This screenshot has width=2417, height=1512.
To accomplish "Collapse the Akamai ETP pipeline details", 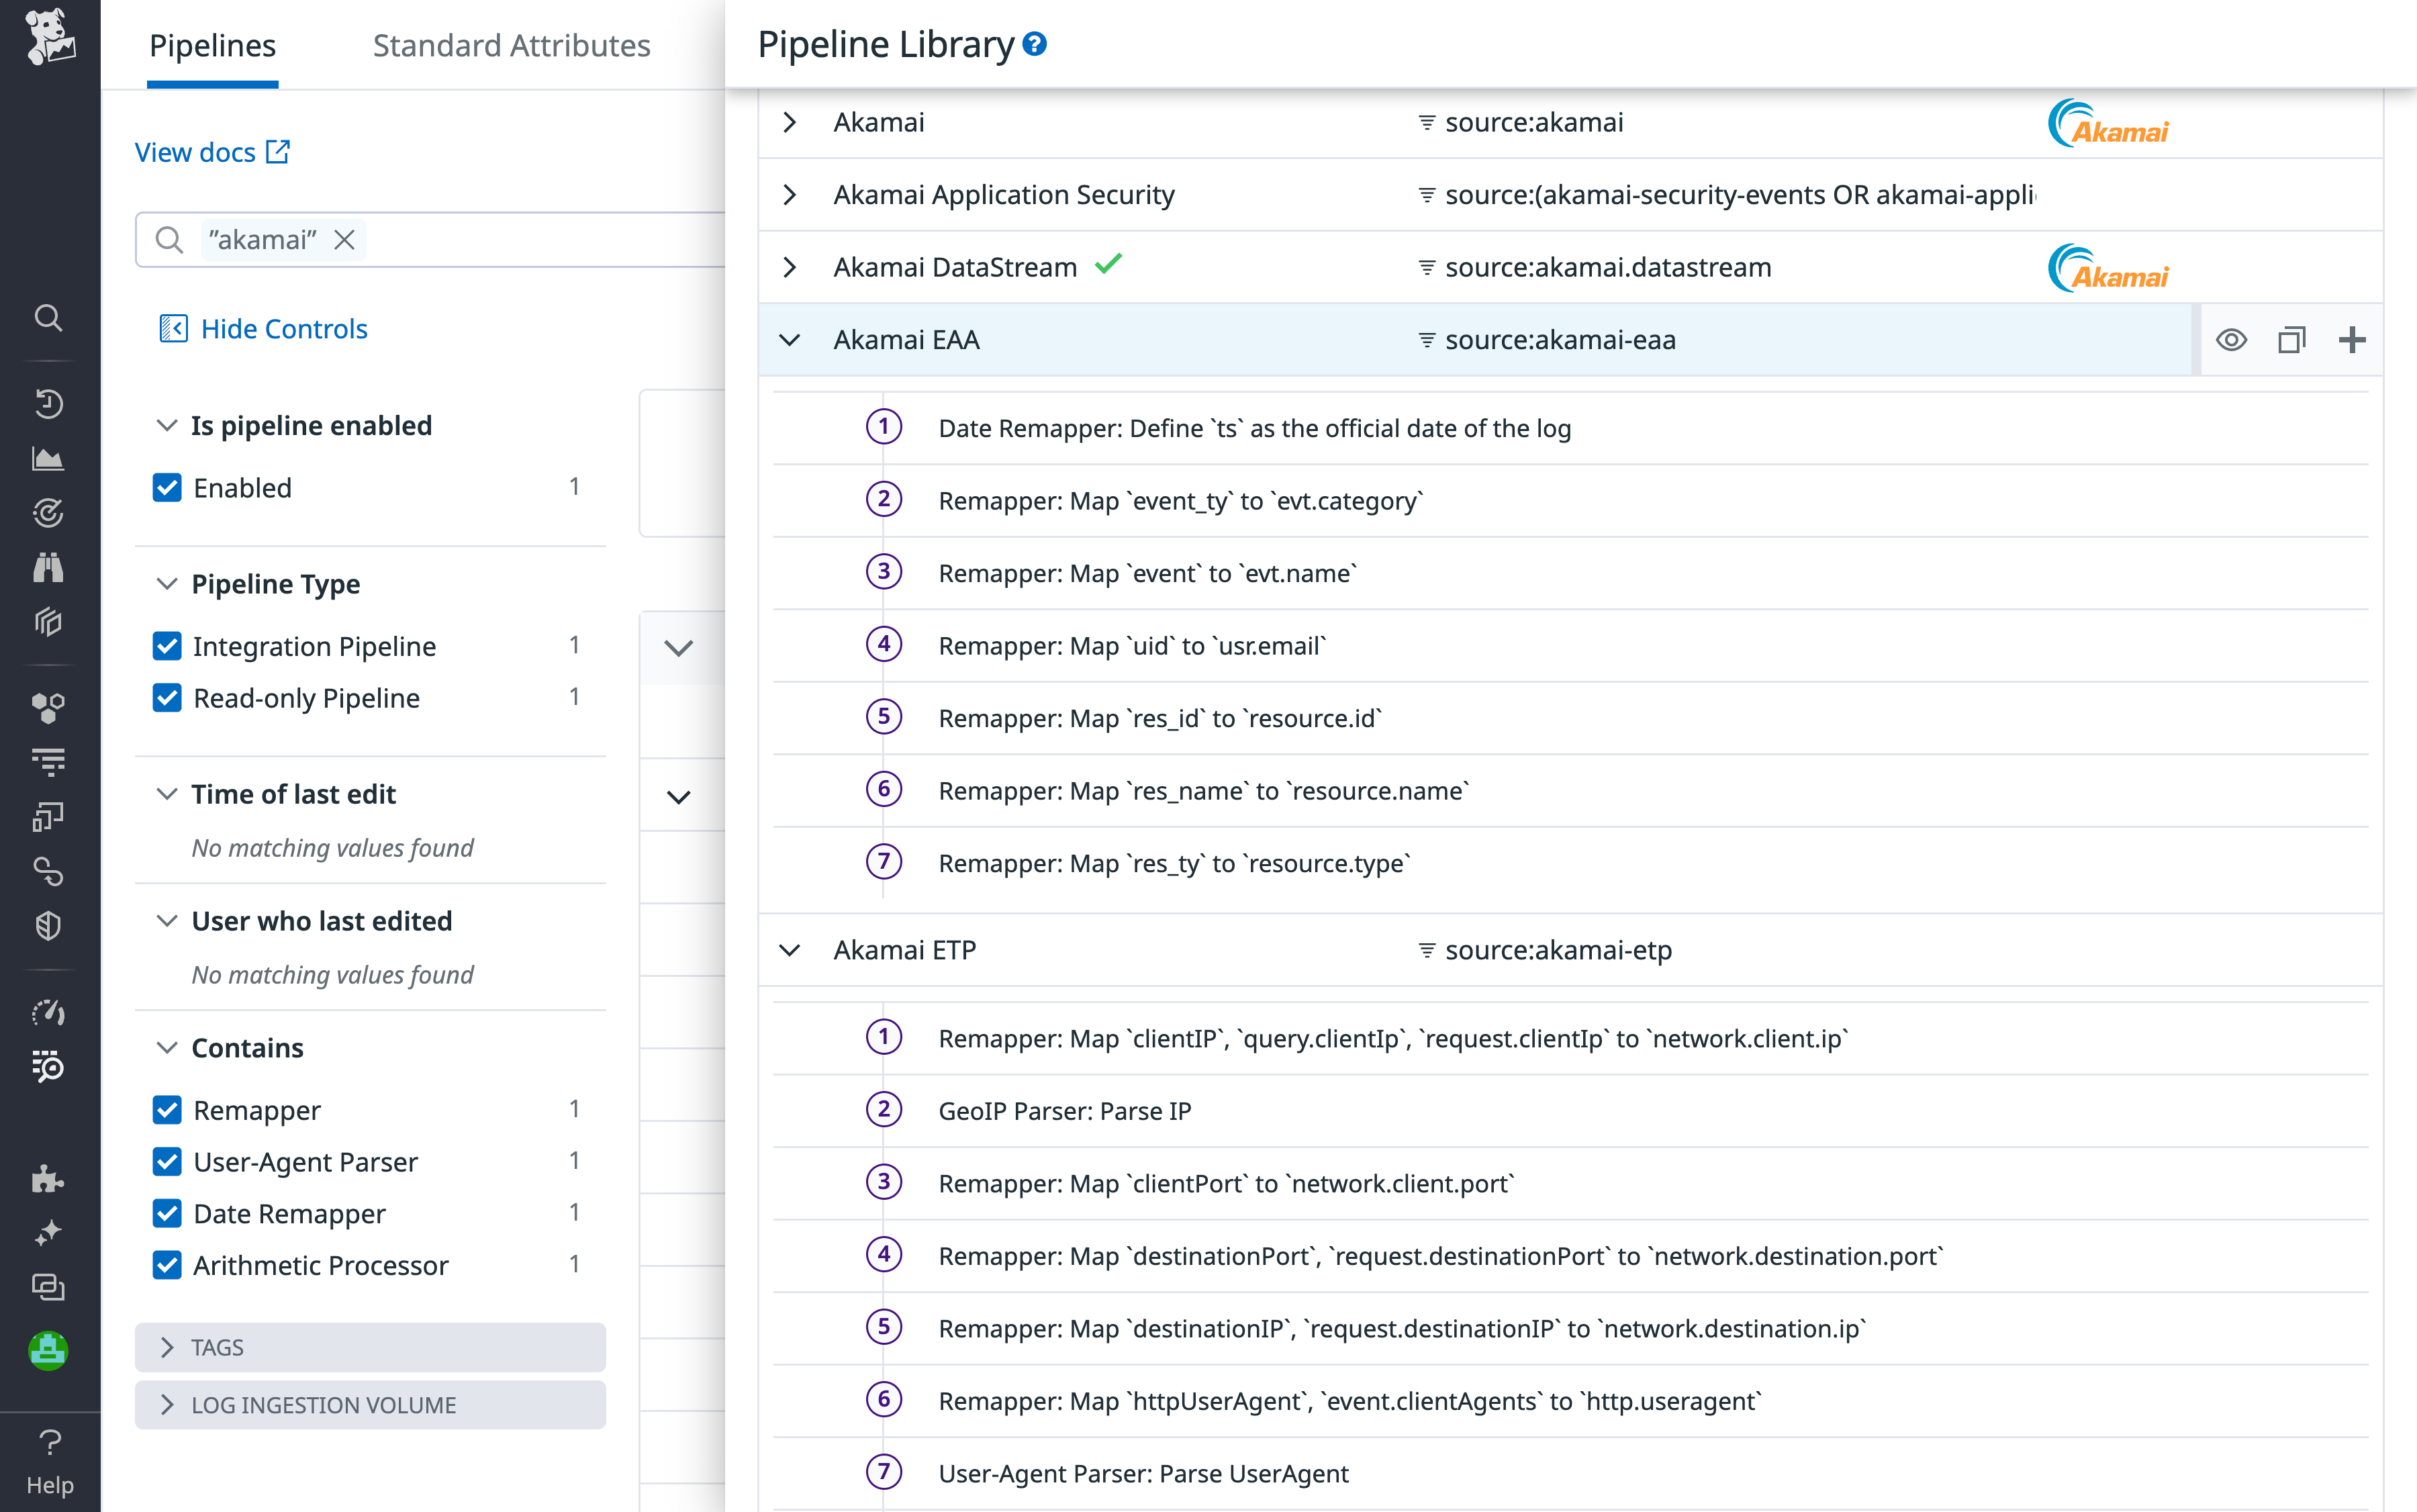I will pyautogui.click(x=790, y=950).
